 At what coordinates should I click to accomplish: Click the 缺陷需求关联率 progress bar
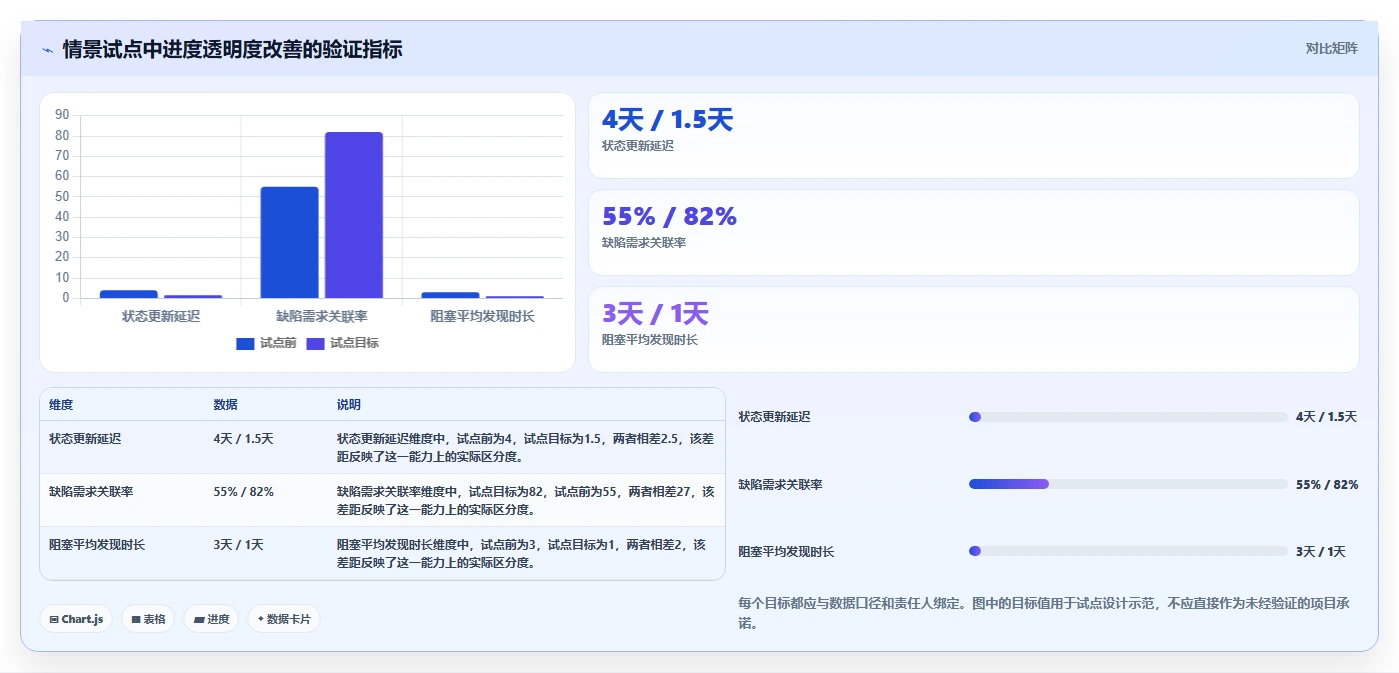[1128, 484]
